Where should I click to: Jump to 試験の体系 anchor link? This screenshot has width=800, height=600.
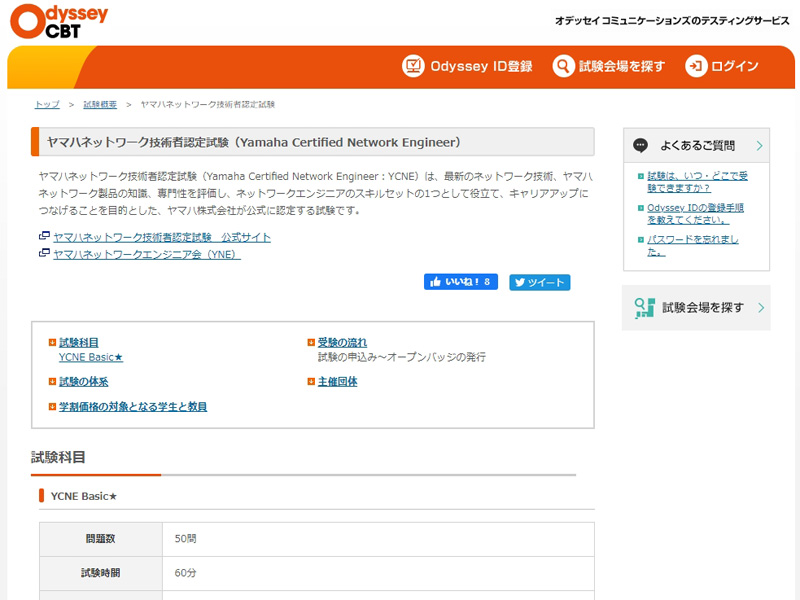click(x=84, y=382)
